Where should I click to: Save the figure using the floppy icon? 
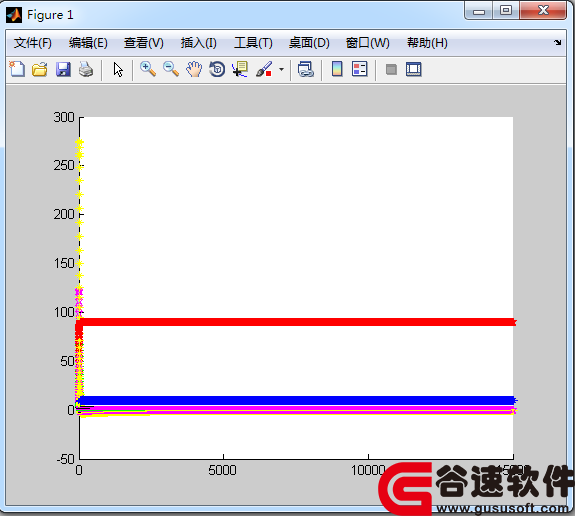[63, 69]
